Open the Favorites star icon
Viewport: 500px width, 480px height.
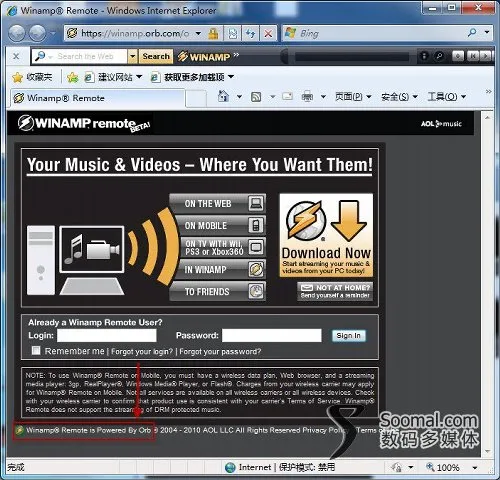click(x=17, y=77)
